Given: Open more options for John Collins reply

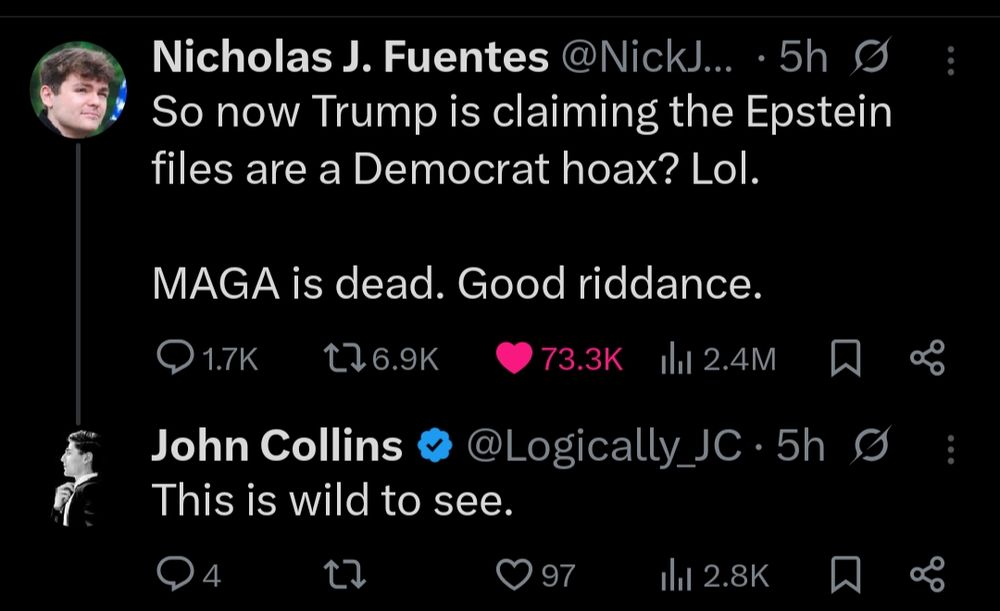Looking at the screenshot, I should coord(950,449).
